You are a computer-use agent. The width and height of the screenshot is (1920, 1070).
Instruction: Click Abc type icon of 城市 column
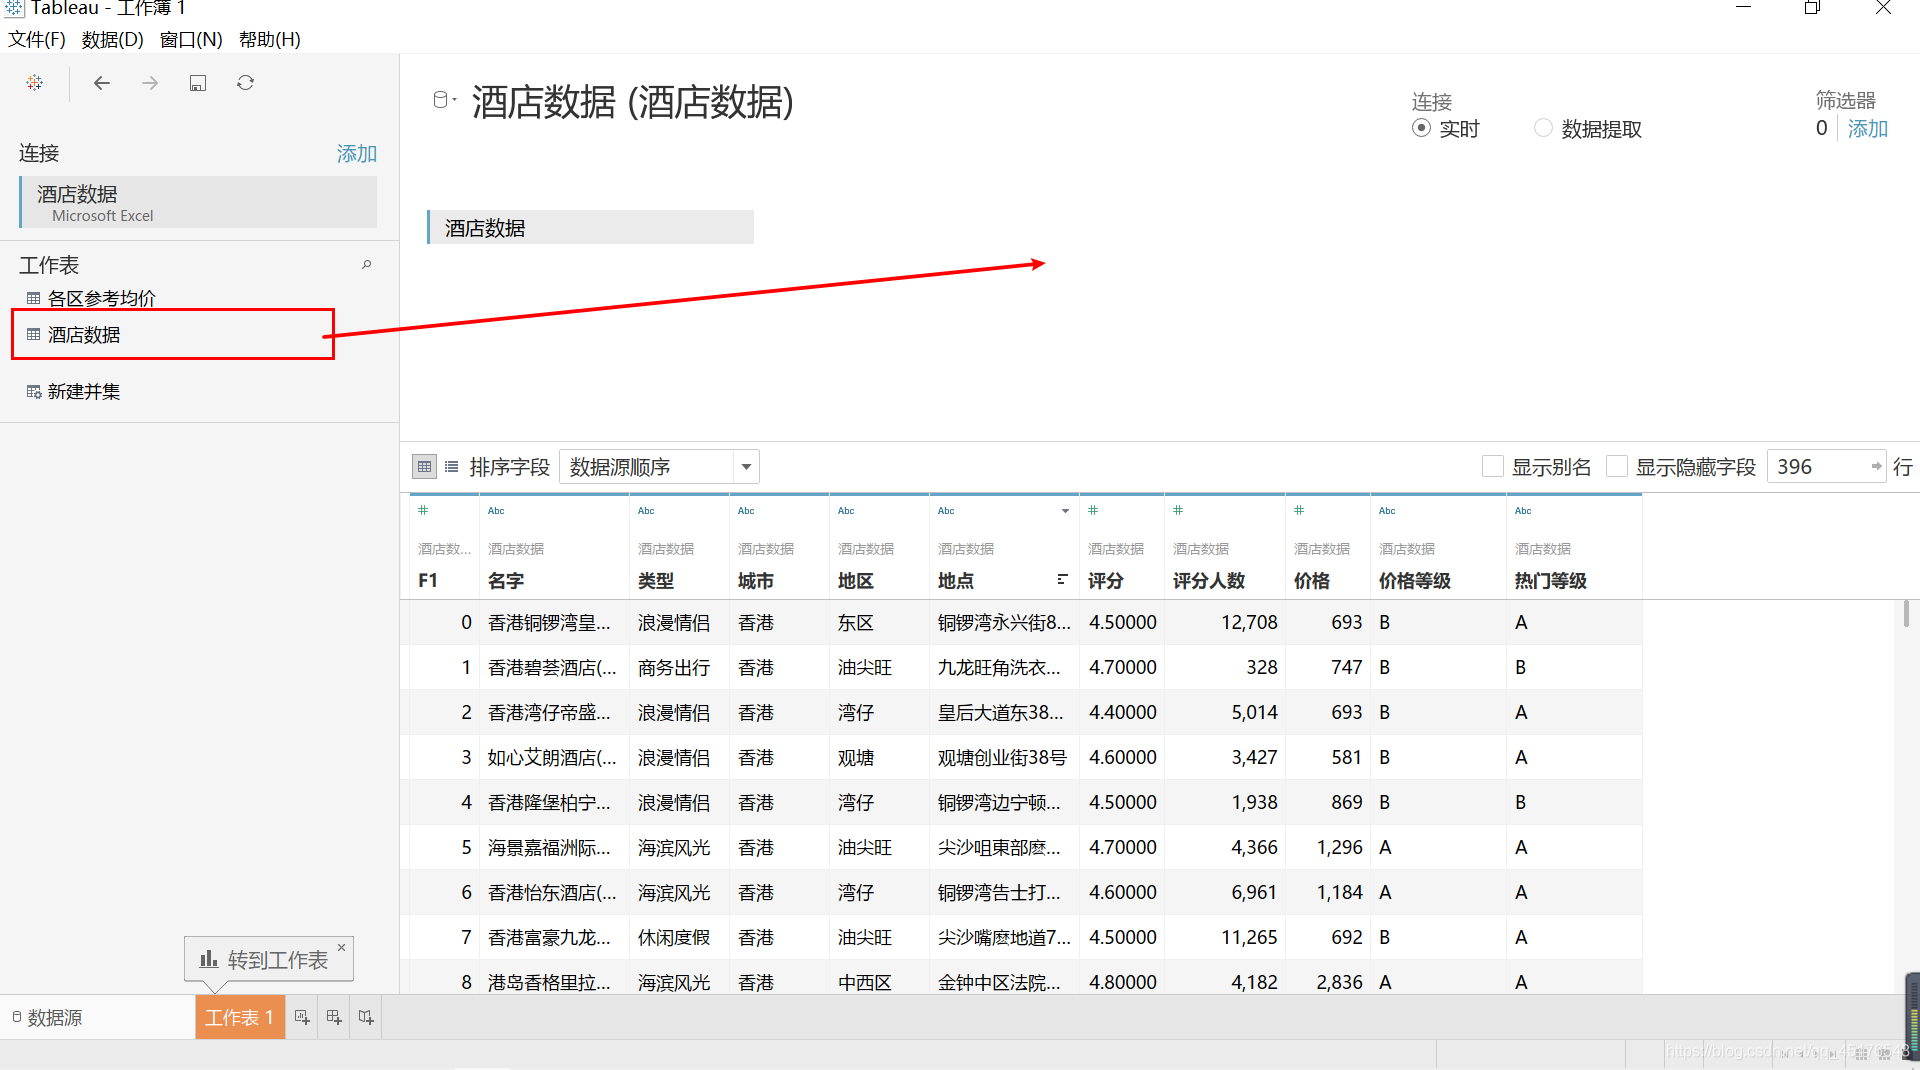click(746, 510)
